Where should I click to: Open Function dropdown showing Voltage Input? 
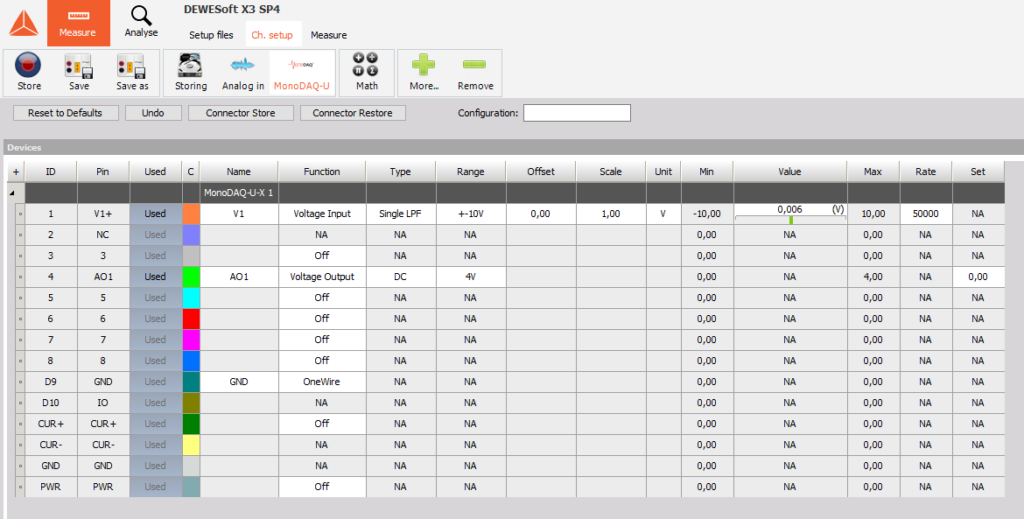click(322, 214)
